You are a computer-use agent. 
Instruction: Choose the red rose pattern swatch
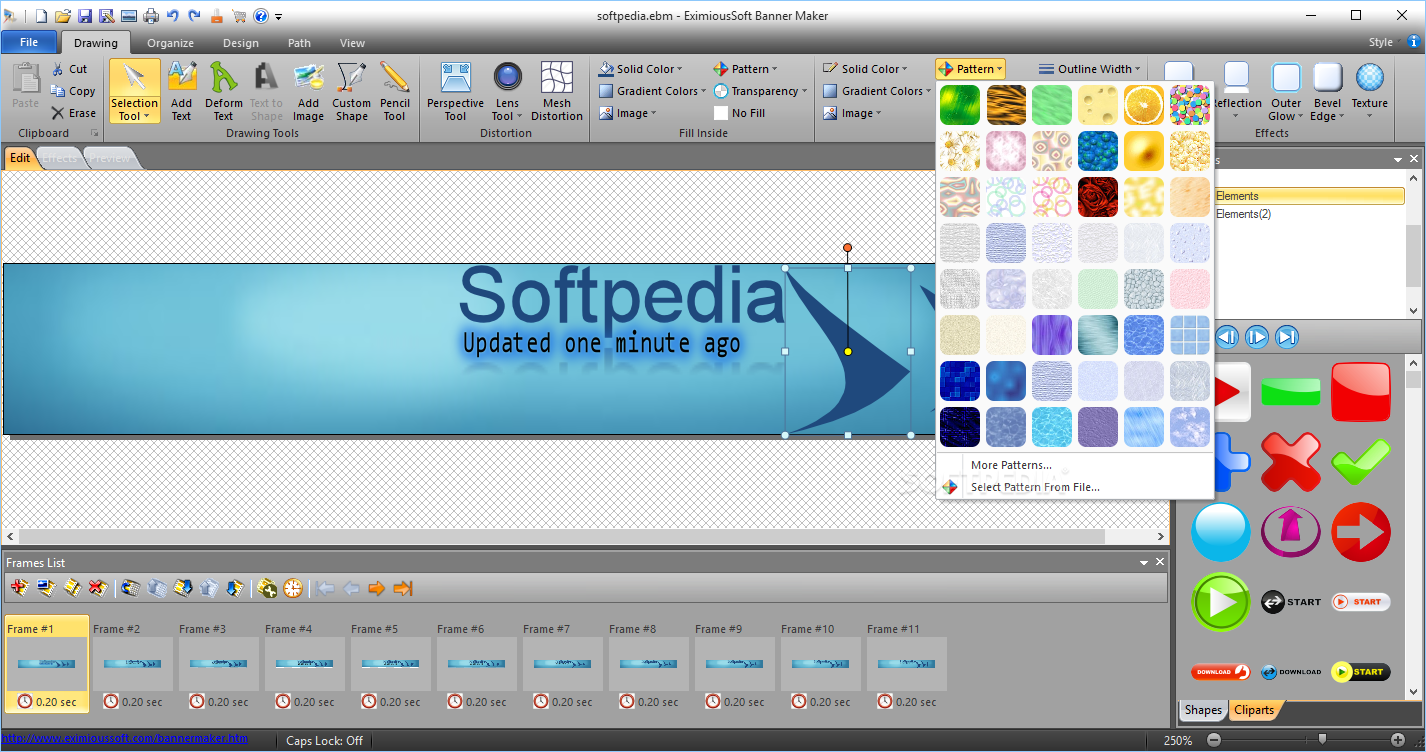[1098, 197]
